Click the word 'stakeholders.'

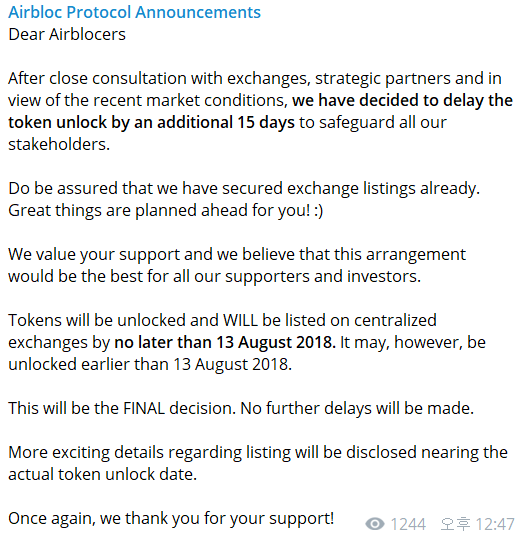[x=59, y=145]
